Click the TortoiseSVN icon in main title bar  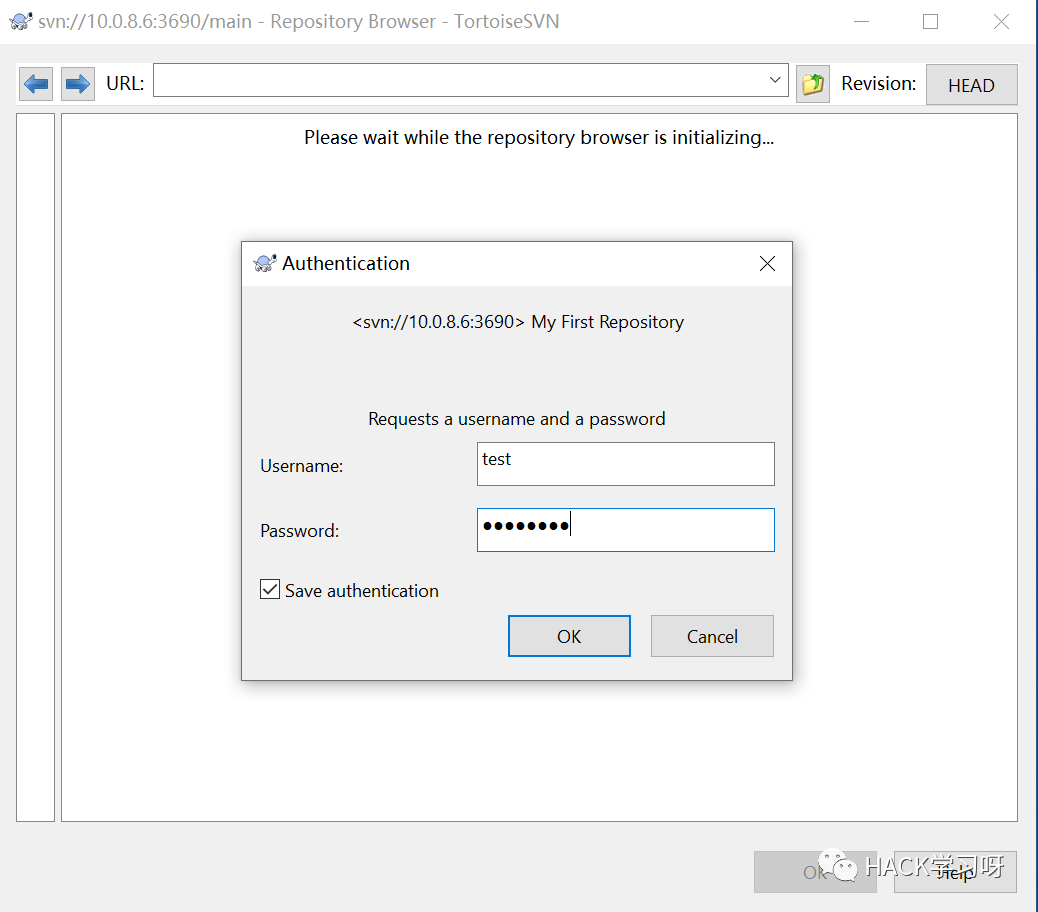21,21
